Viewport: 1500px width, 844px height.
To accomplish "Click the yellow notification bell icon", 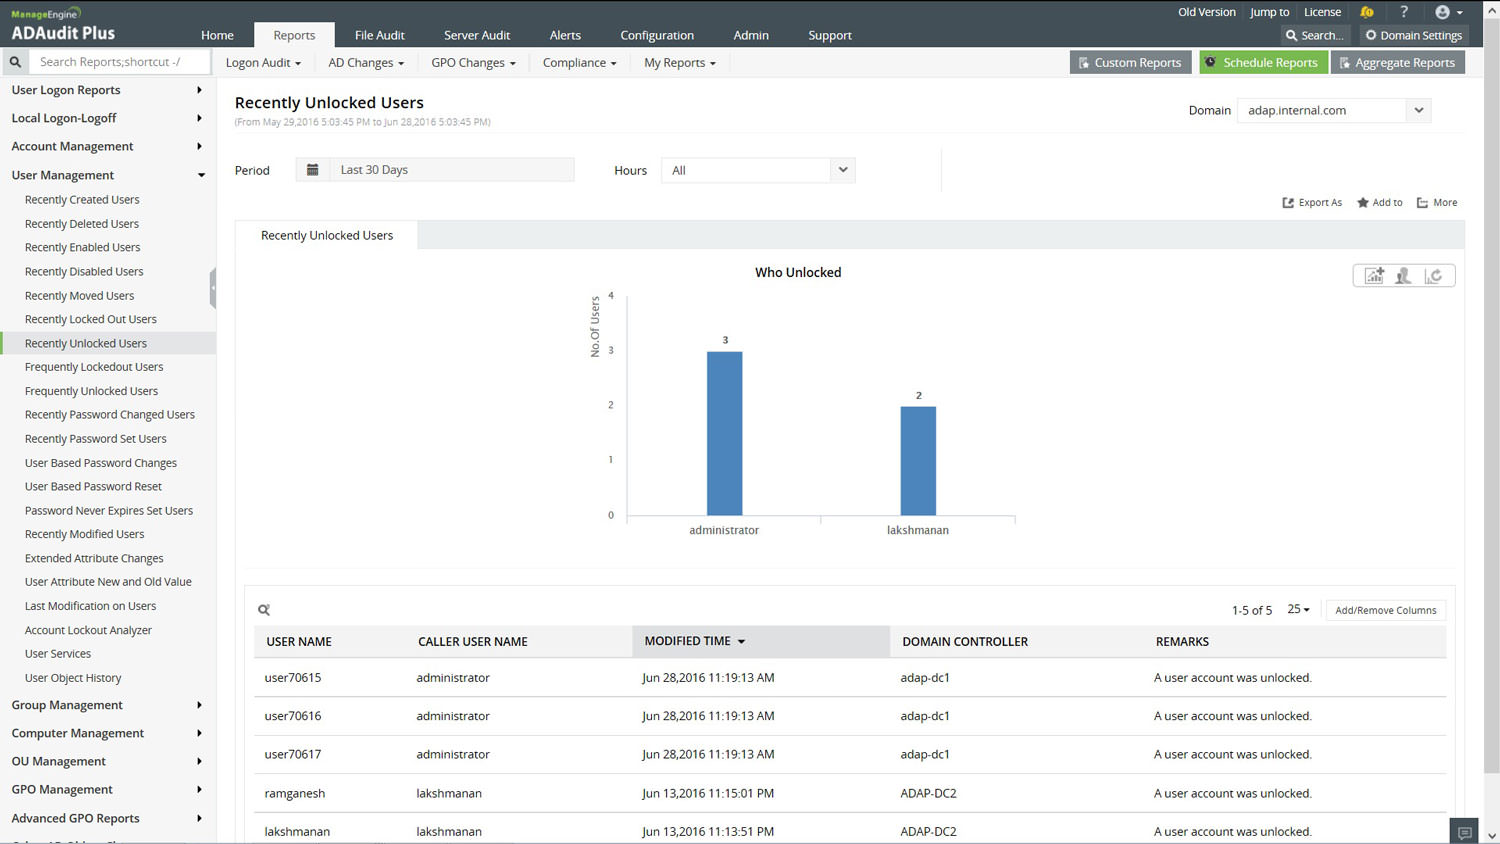I will (x=1367, y=12).
